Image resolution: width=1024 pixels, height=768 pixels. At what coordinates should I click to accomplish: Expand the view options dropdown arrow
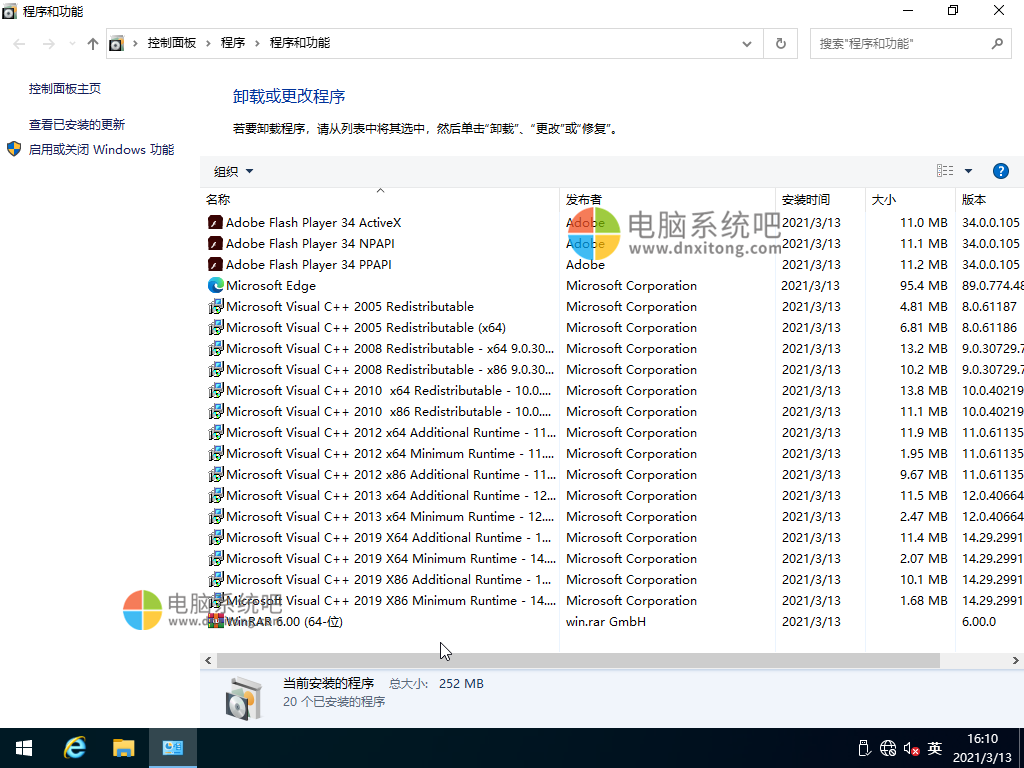(968, 171)
